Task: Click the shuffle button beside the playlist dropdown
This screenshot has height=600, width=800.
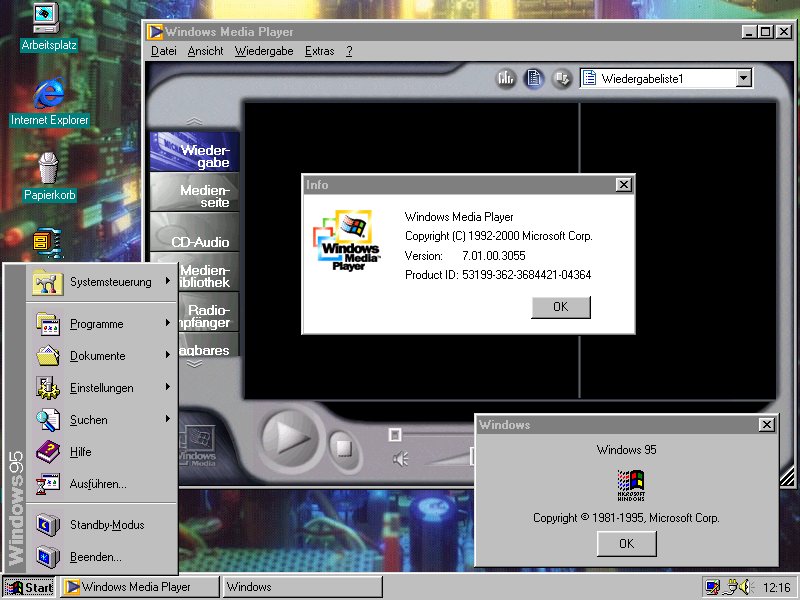Action: [x=562, y=78]
